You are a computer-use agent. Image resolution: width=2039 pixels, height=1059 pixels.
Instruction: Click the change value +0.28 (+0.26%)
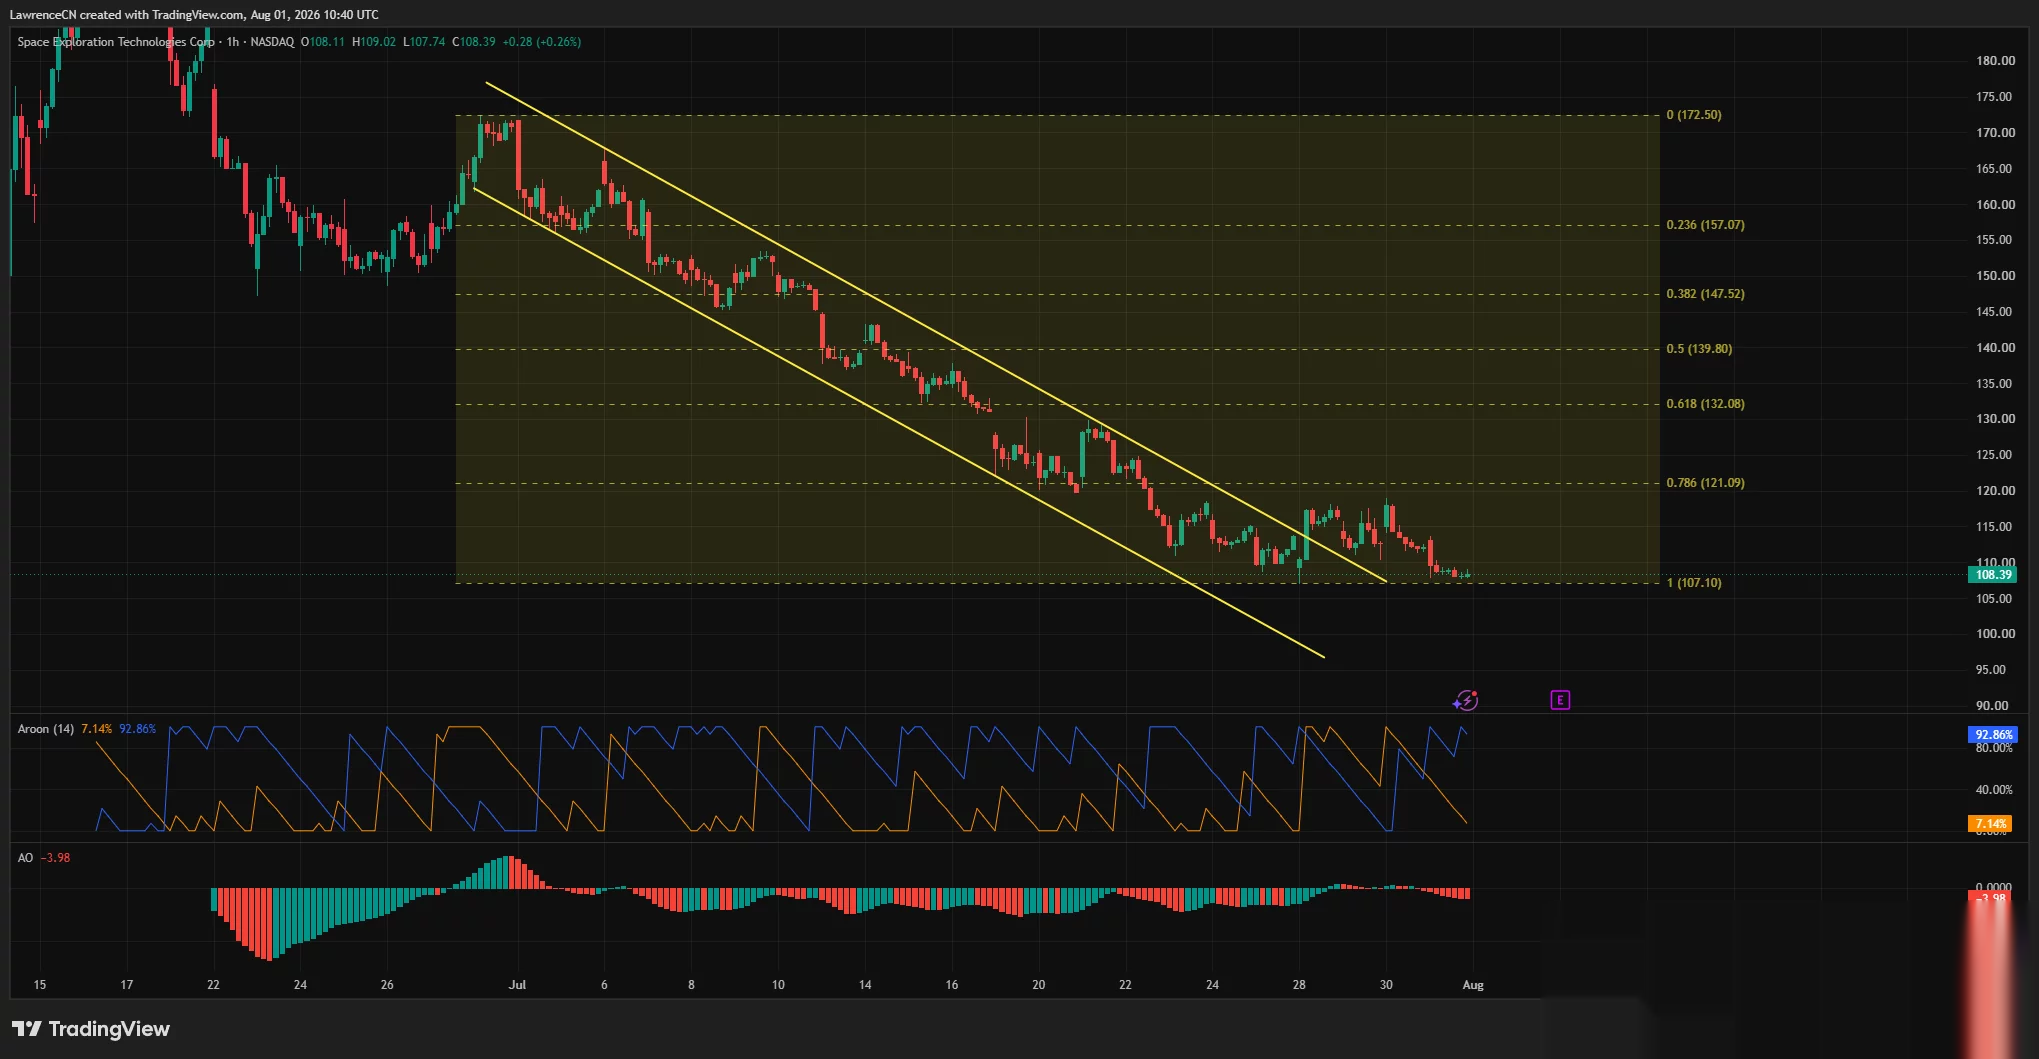pyautogui.click(x=541, y=42)
